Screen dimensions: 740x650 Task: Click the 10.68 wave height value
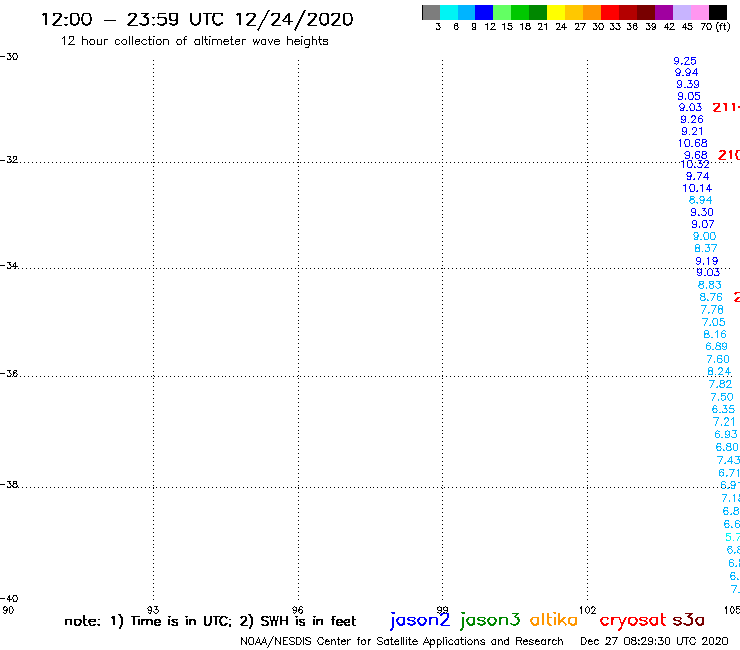point(693,144)
